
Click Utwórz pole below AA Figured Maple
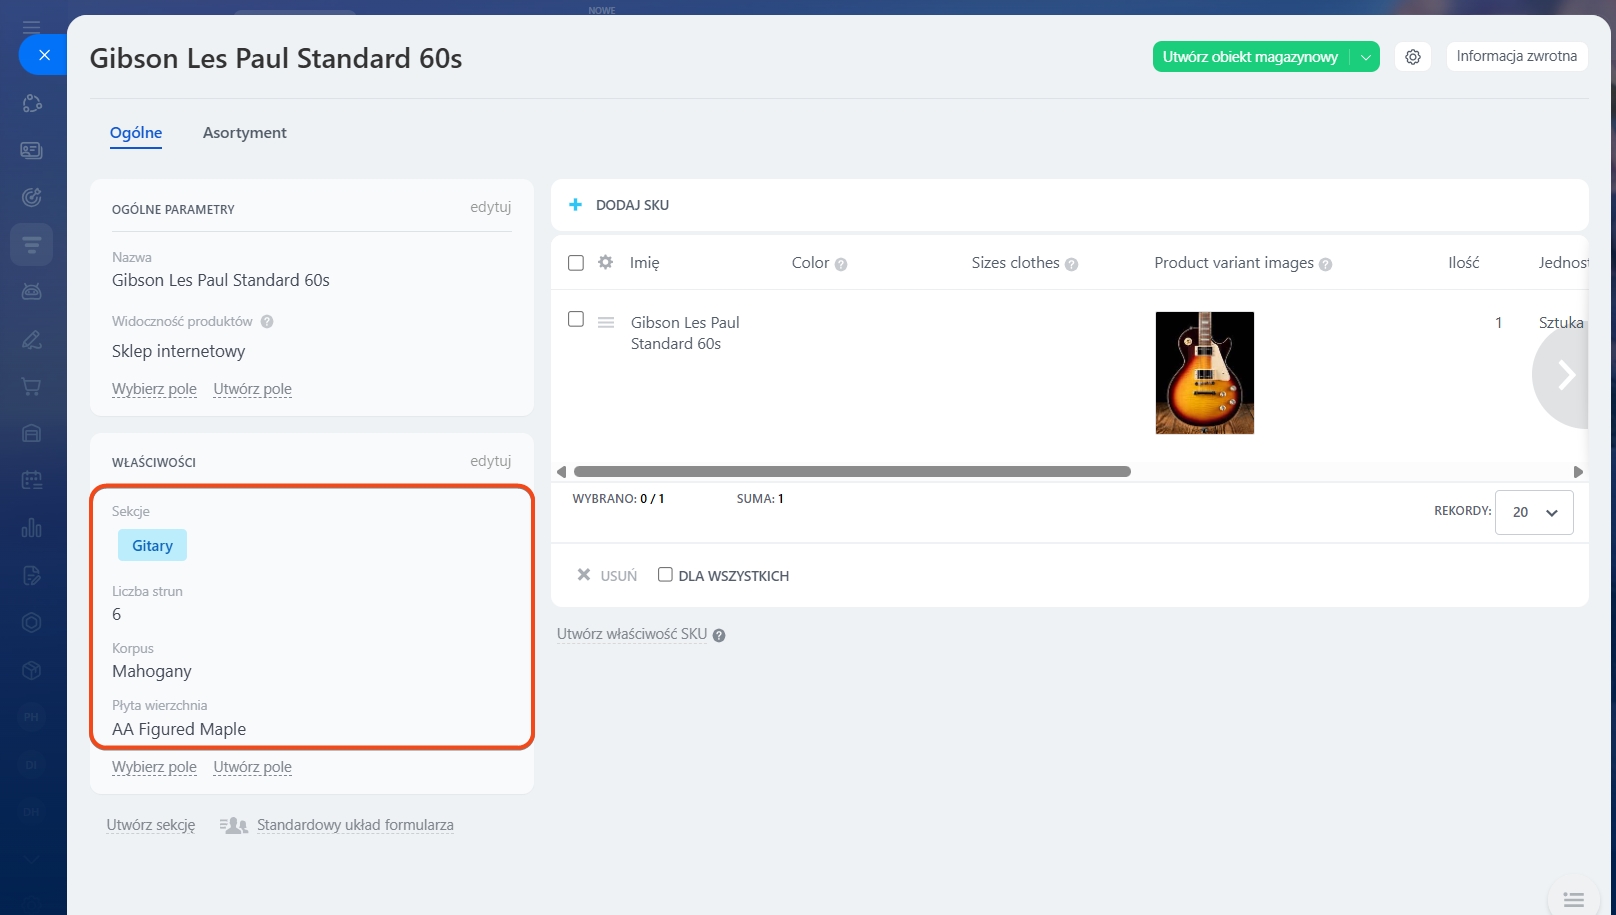point(252,767)
